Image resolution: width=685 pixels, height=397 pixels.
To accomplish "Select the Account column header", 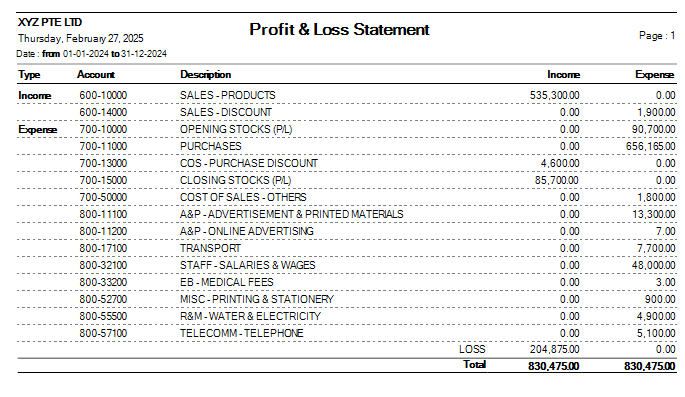I will 96,75.
